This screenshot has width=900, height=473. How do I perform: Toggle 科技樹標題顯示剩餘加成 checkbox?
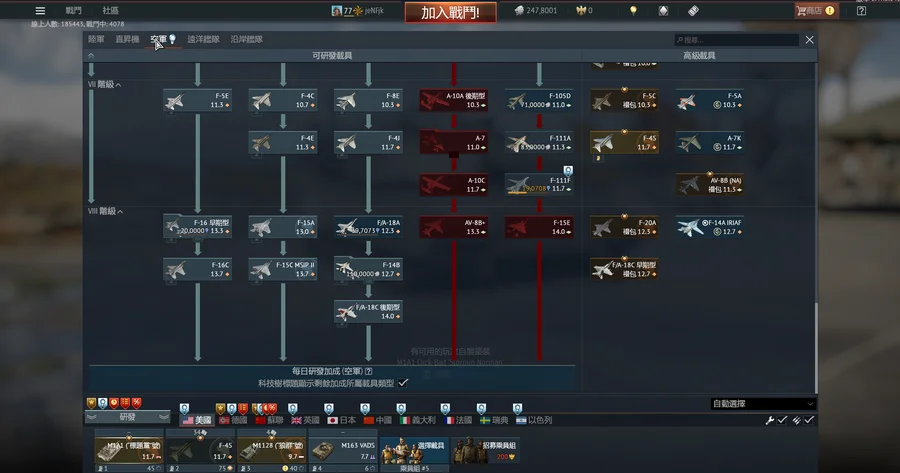click(404, 383)
